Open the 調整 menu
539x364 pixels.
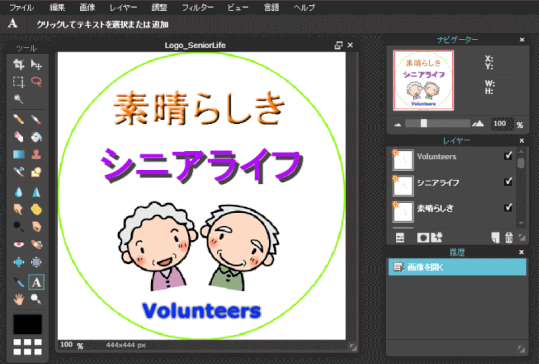[159, 7]
